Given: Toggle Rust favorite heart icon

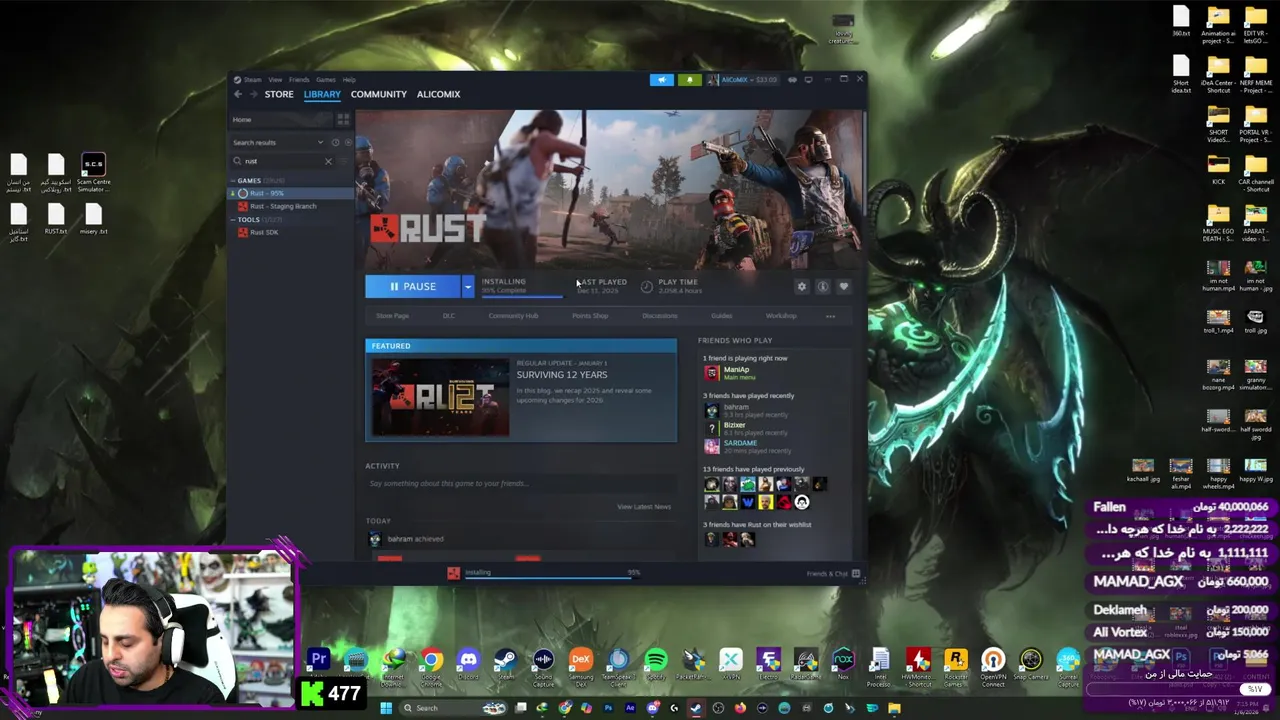Looking at the screenshot, I should click(843, 287).
